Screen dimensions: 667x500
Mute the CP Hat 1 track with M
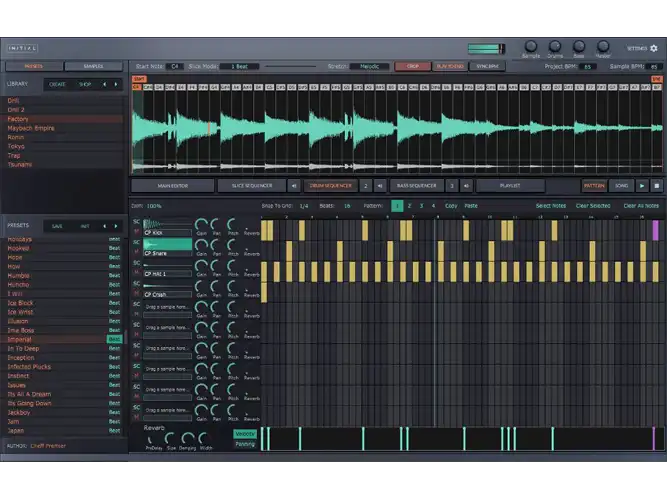[137, 272]
